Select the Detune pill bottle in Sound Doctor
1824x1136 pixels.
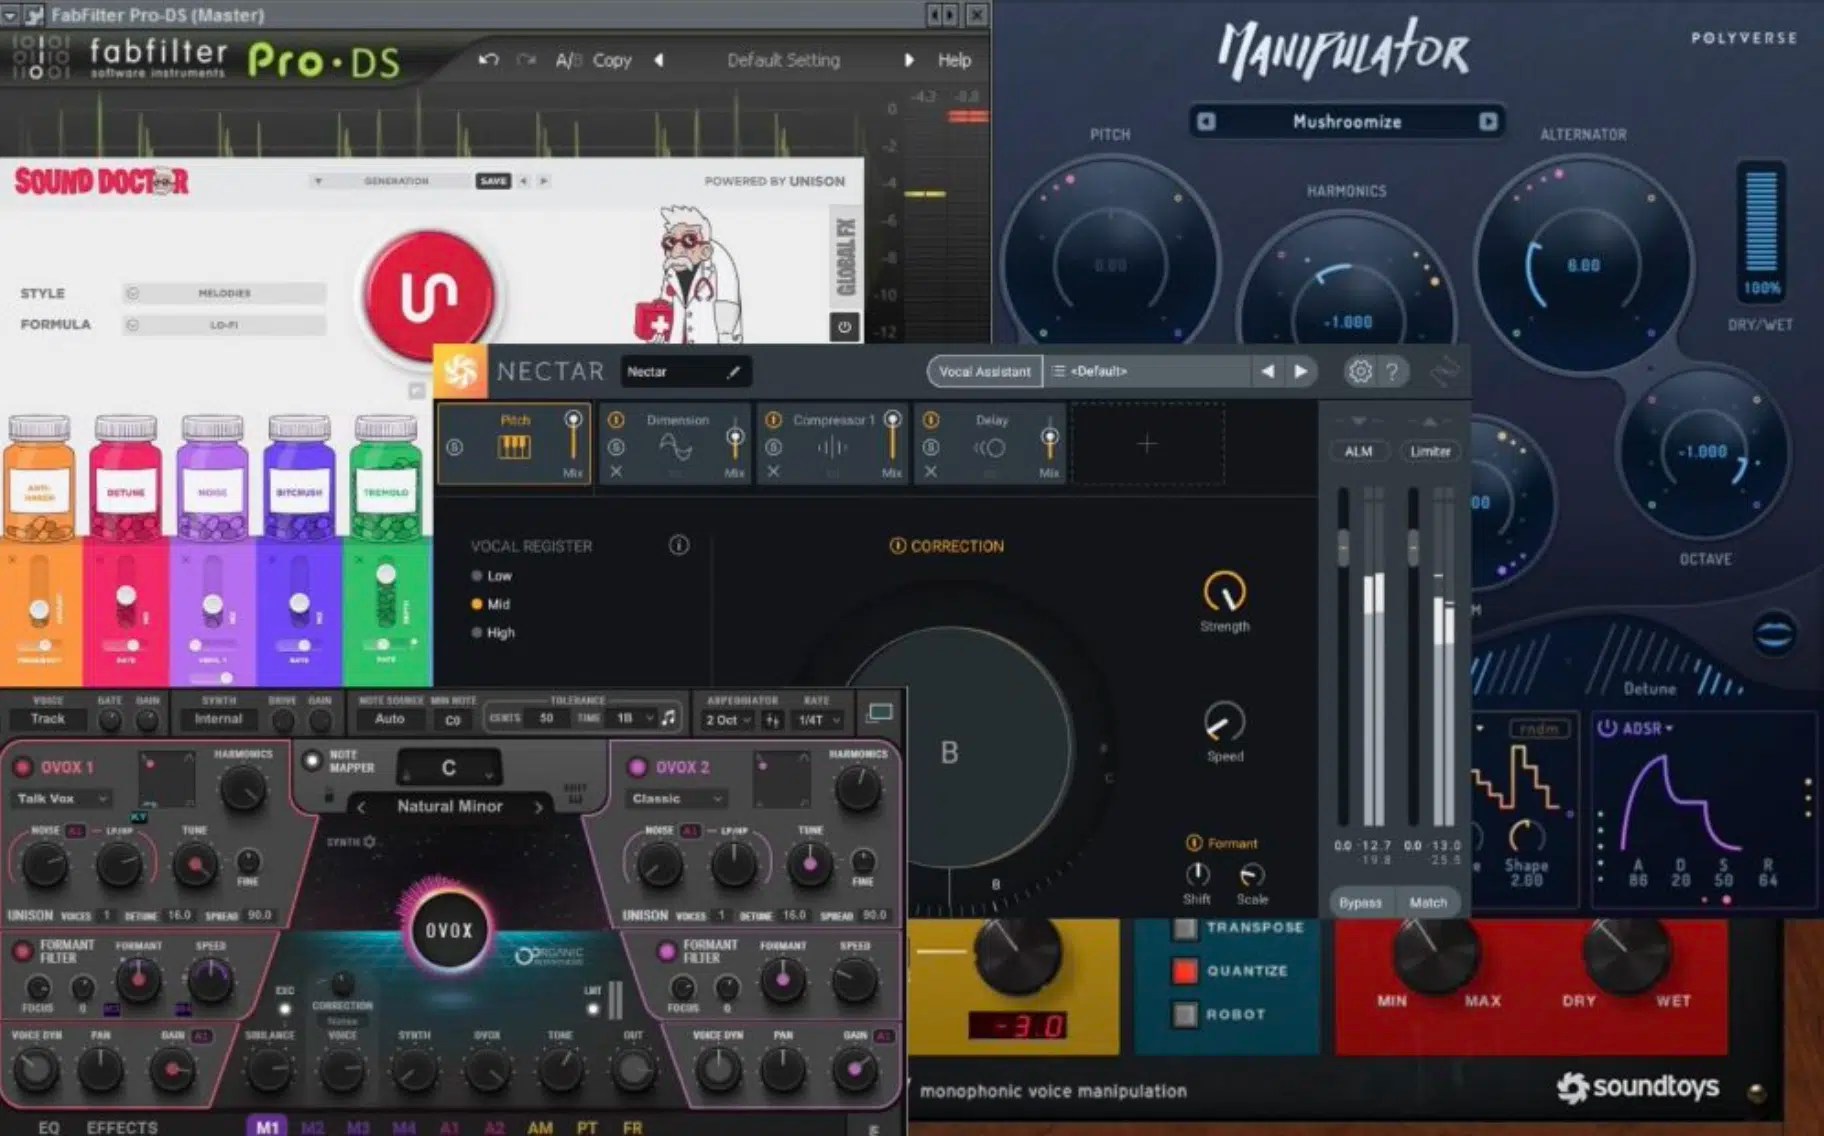click(126, 478)
